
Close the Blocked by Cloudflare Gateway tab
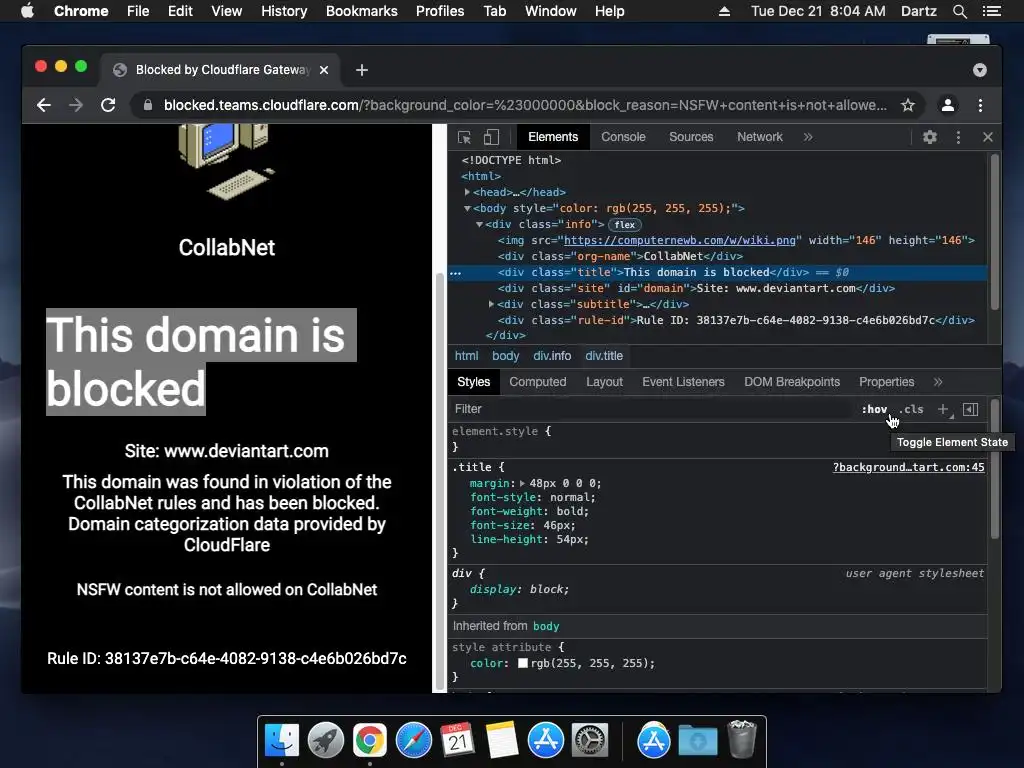point(324,70)
